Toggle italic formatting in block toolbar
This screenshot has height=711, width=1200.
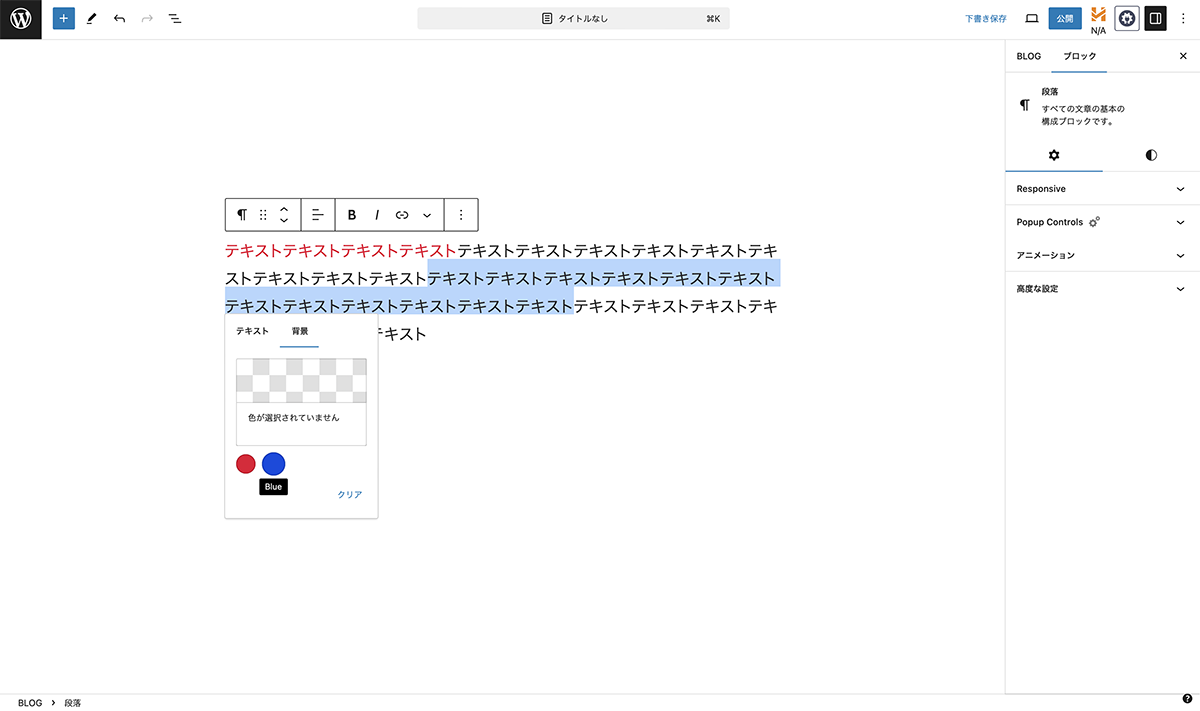[x=377, y=215]
